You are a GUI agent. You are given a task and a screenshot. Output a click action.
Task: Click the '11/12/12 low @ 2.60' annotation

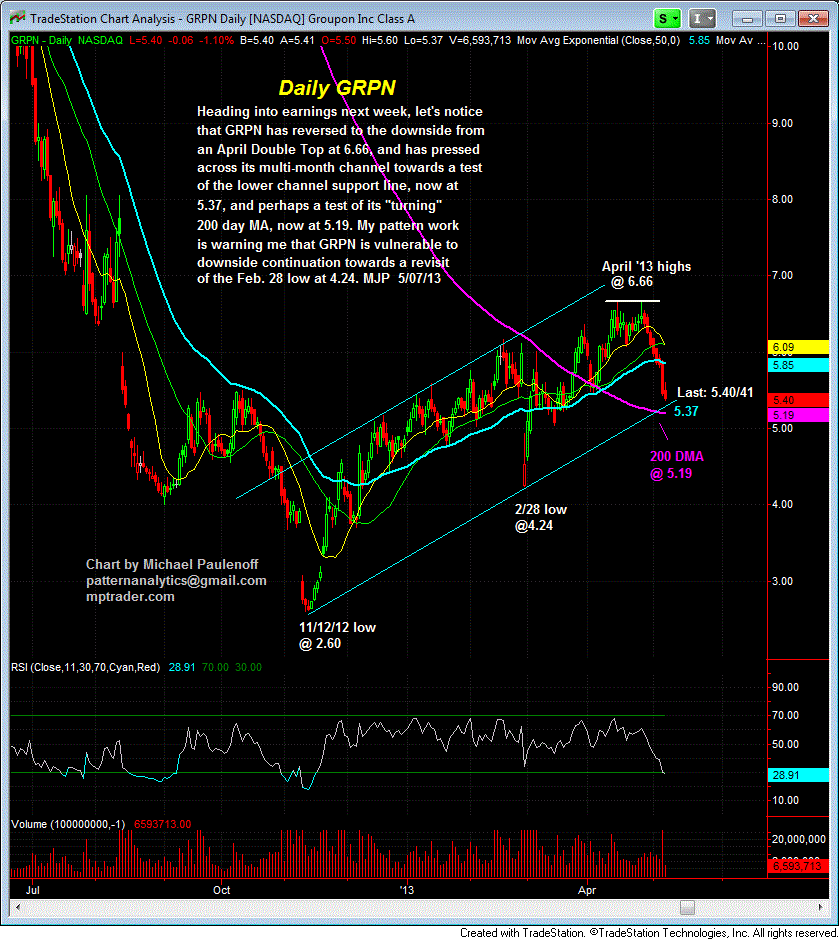tap(337, 635)
